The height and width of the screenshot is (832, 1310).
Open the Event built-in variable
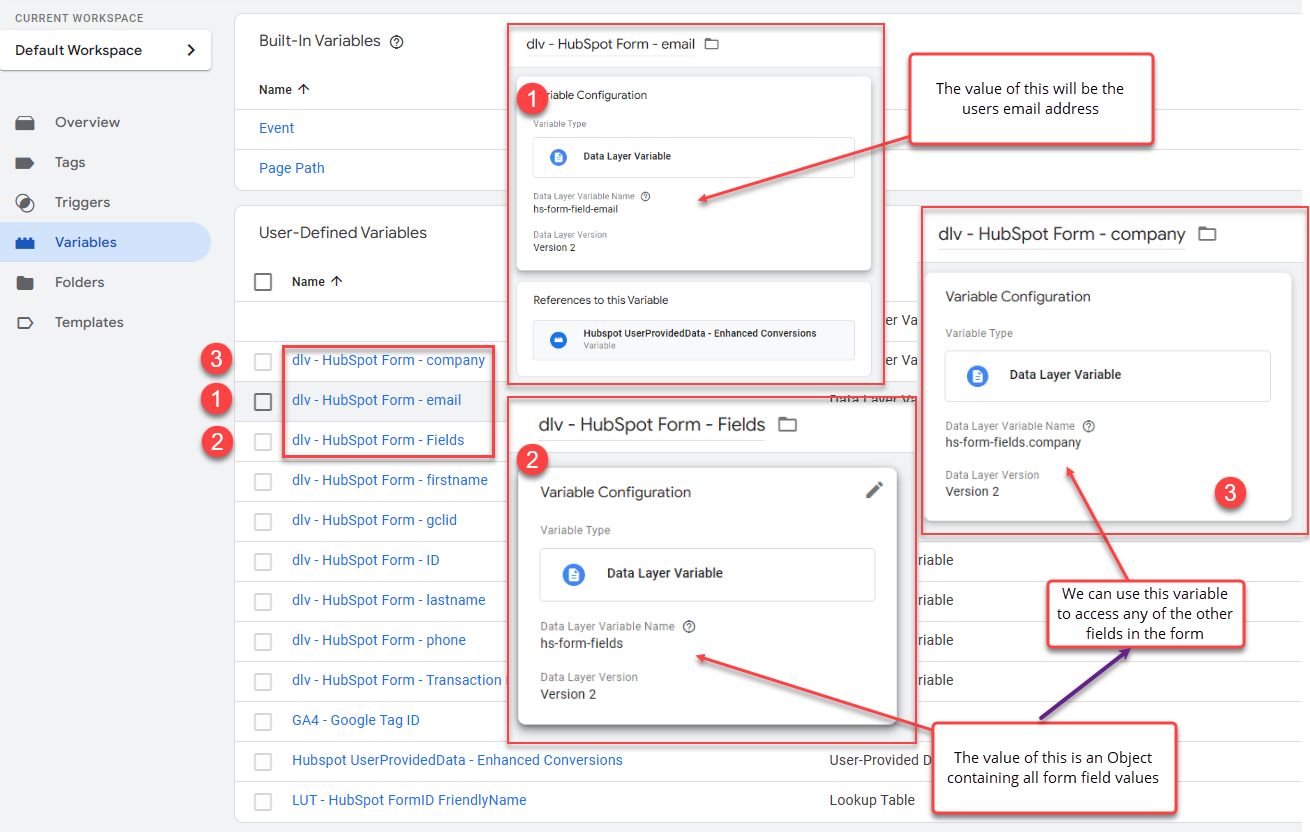(x=276, y=128)
